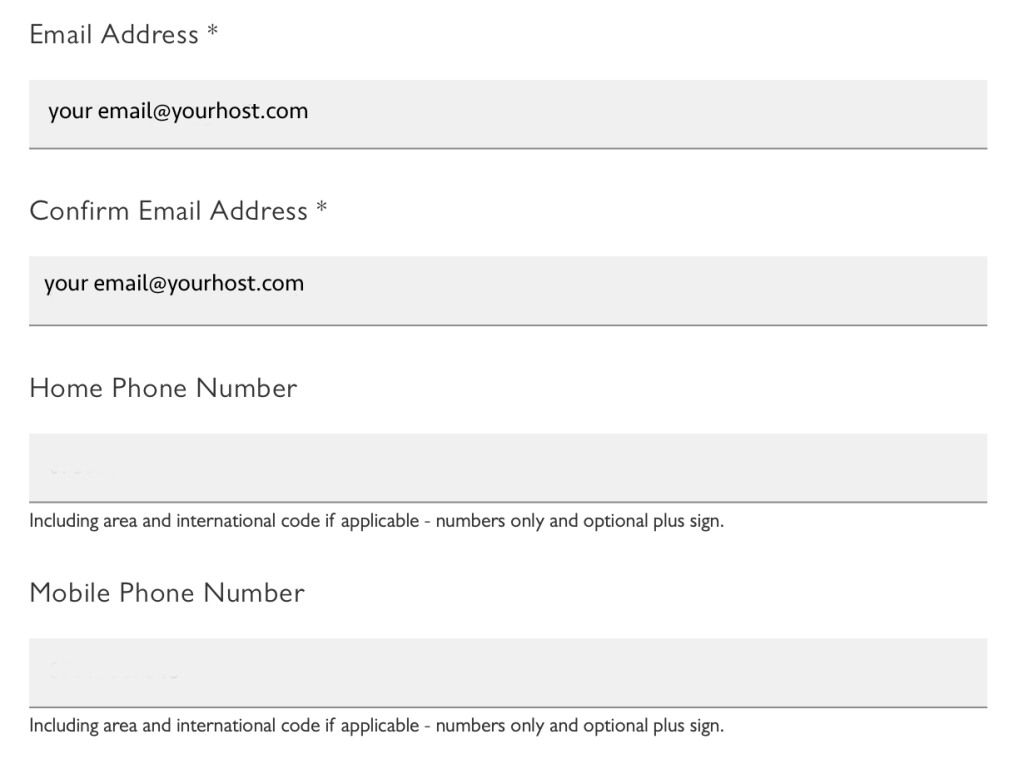Place cursor in the Confirm Email's entered text

[x=174, y=284]
